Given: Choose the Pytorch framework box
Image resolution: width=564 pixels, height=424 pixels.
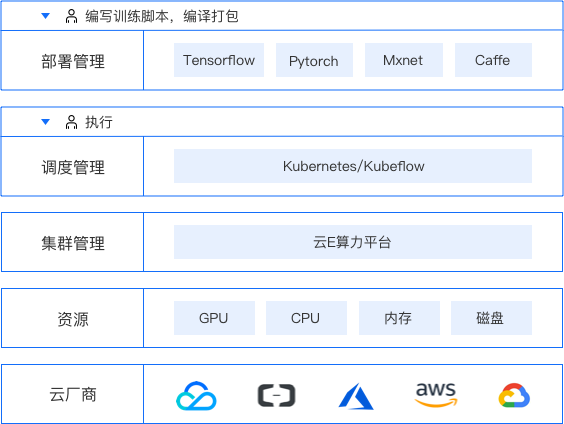Looking at the screenshot, I should (314, 60).
